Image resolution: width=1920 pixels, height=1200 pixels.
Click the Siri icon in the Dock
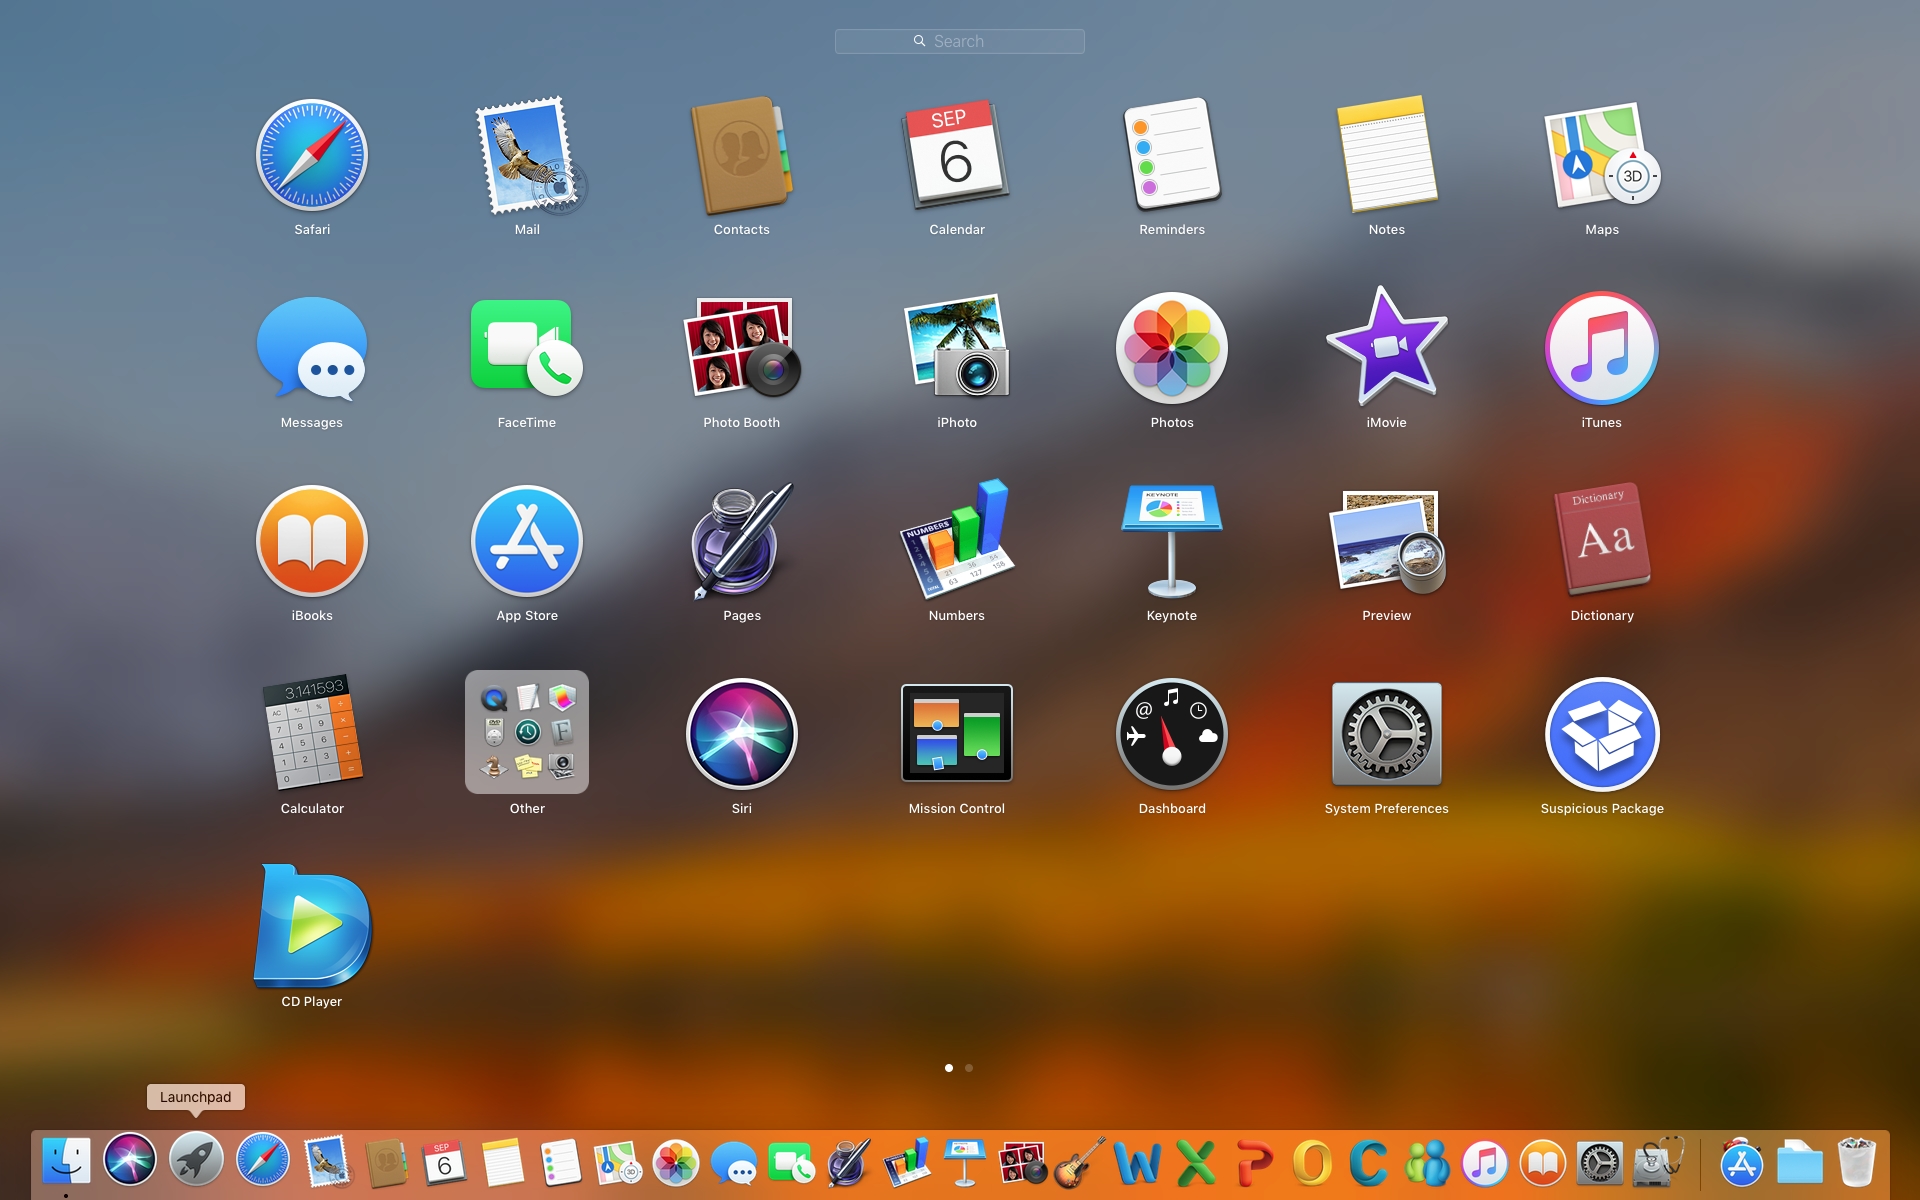(x=130, y=1161)
